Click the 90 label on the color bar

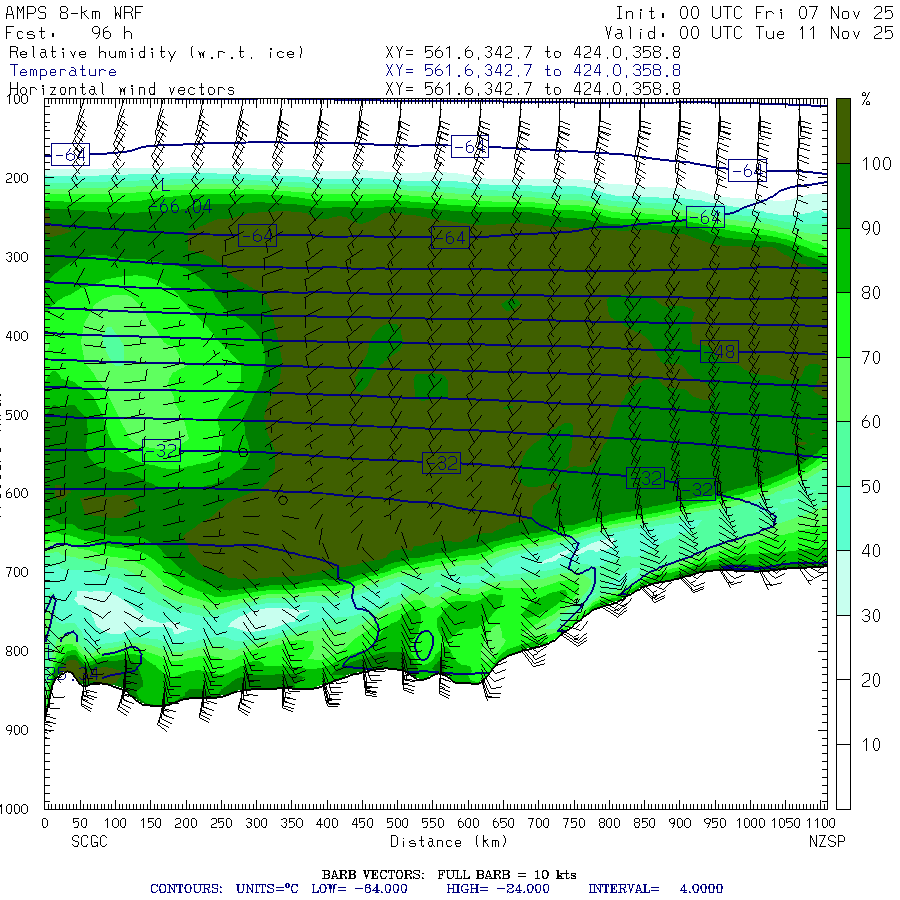(871, 228)
